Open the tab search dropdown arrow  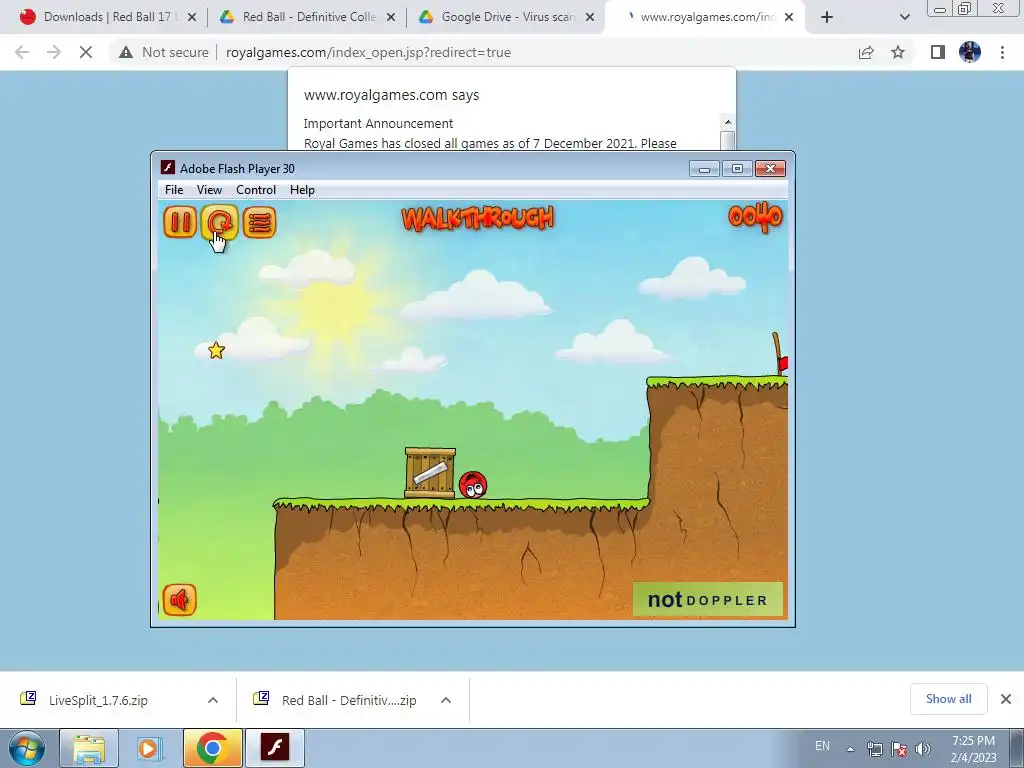(904, 18)
